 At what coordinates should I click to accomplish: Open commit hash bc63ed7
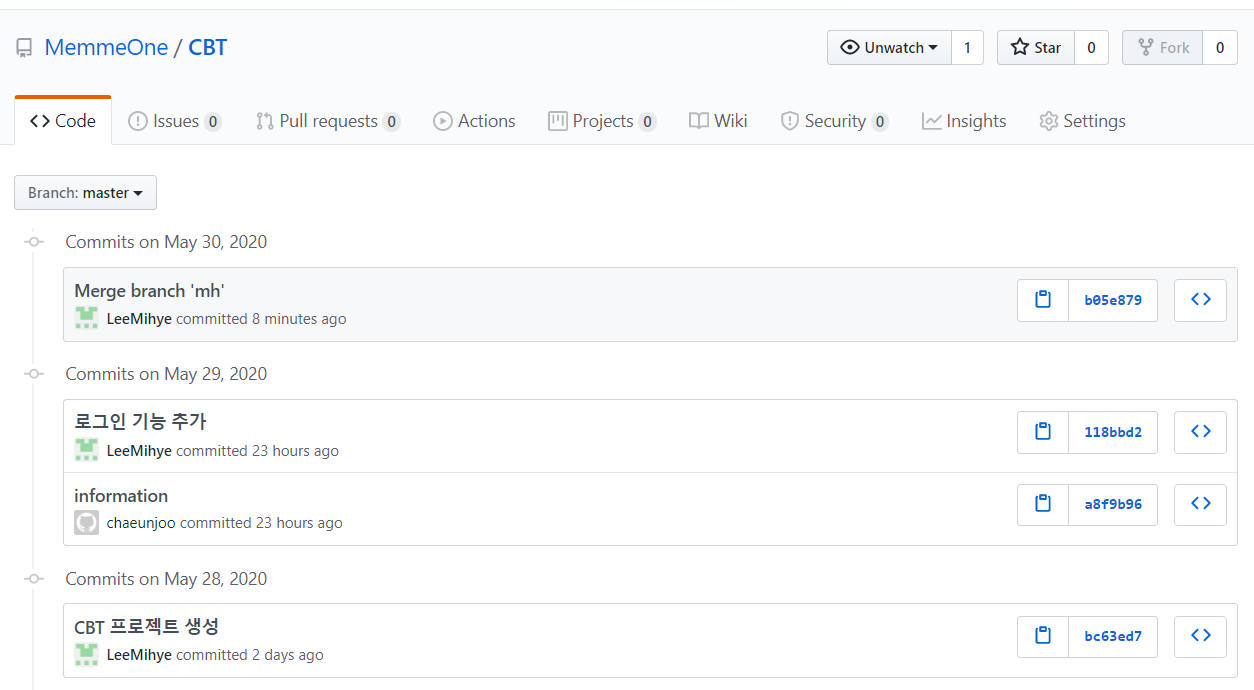pyautogui.click(x=1113, y=636)
